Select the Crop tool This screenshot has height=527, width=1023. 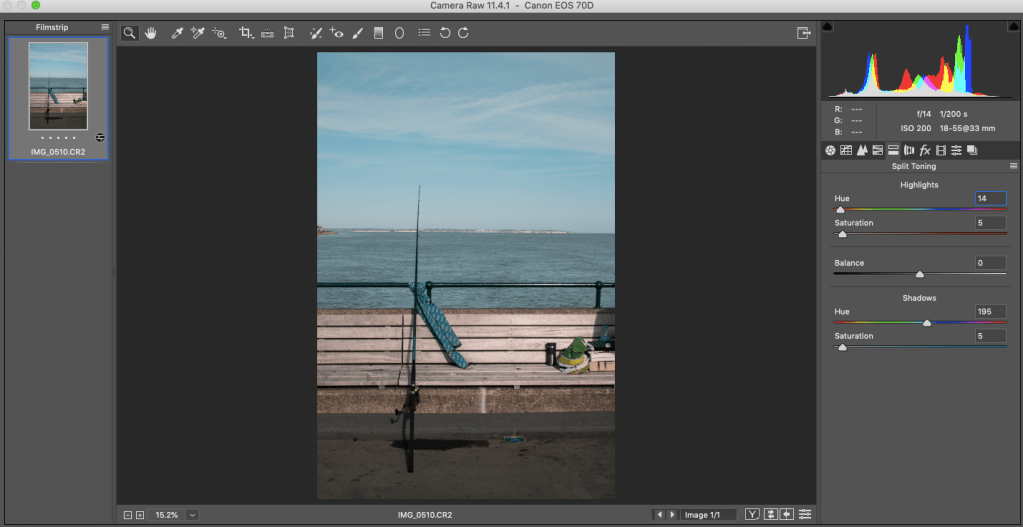pyautogui.click(x=246, y=33)
